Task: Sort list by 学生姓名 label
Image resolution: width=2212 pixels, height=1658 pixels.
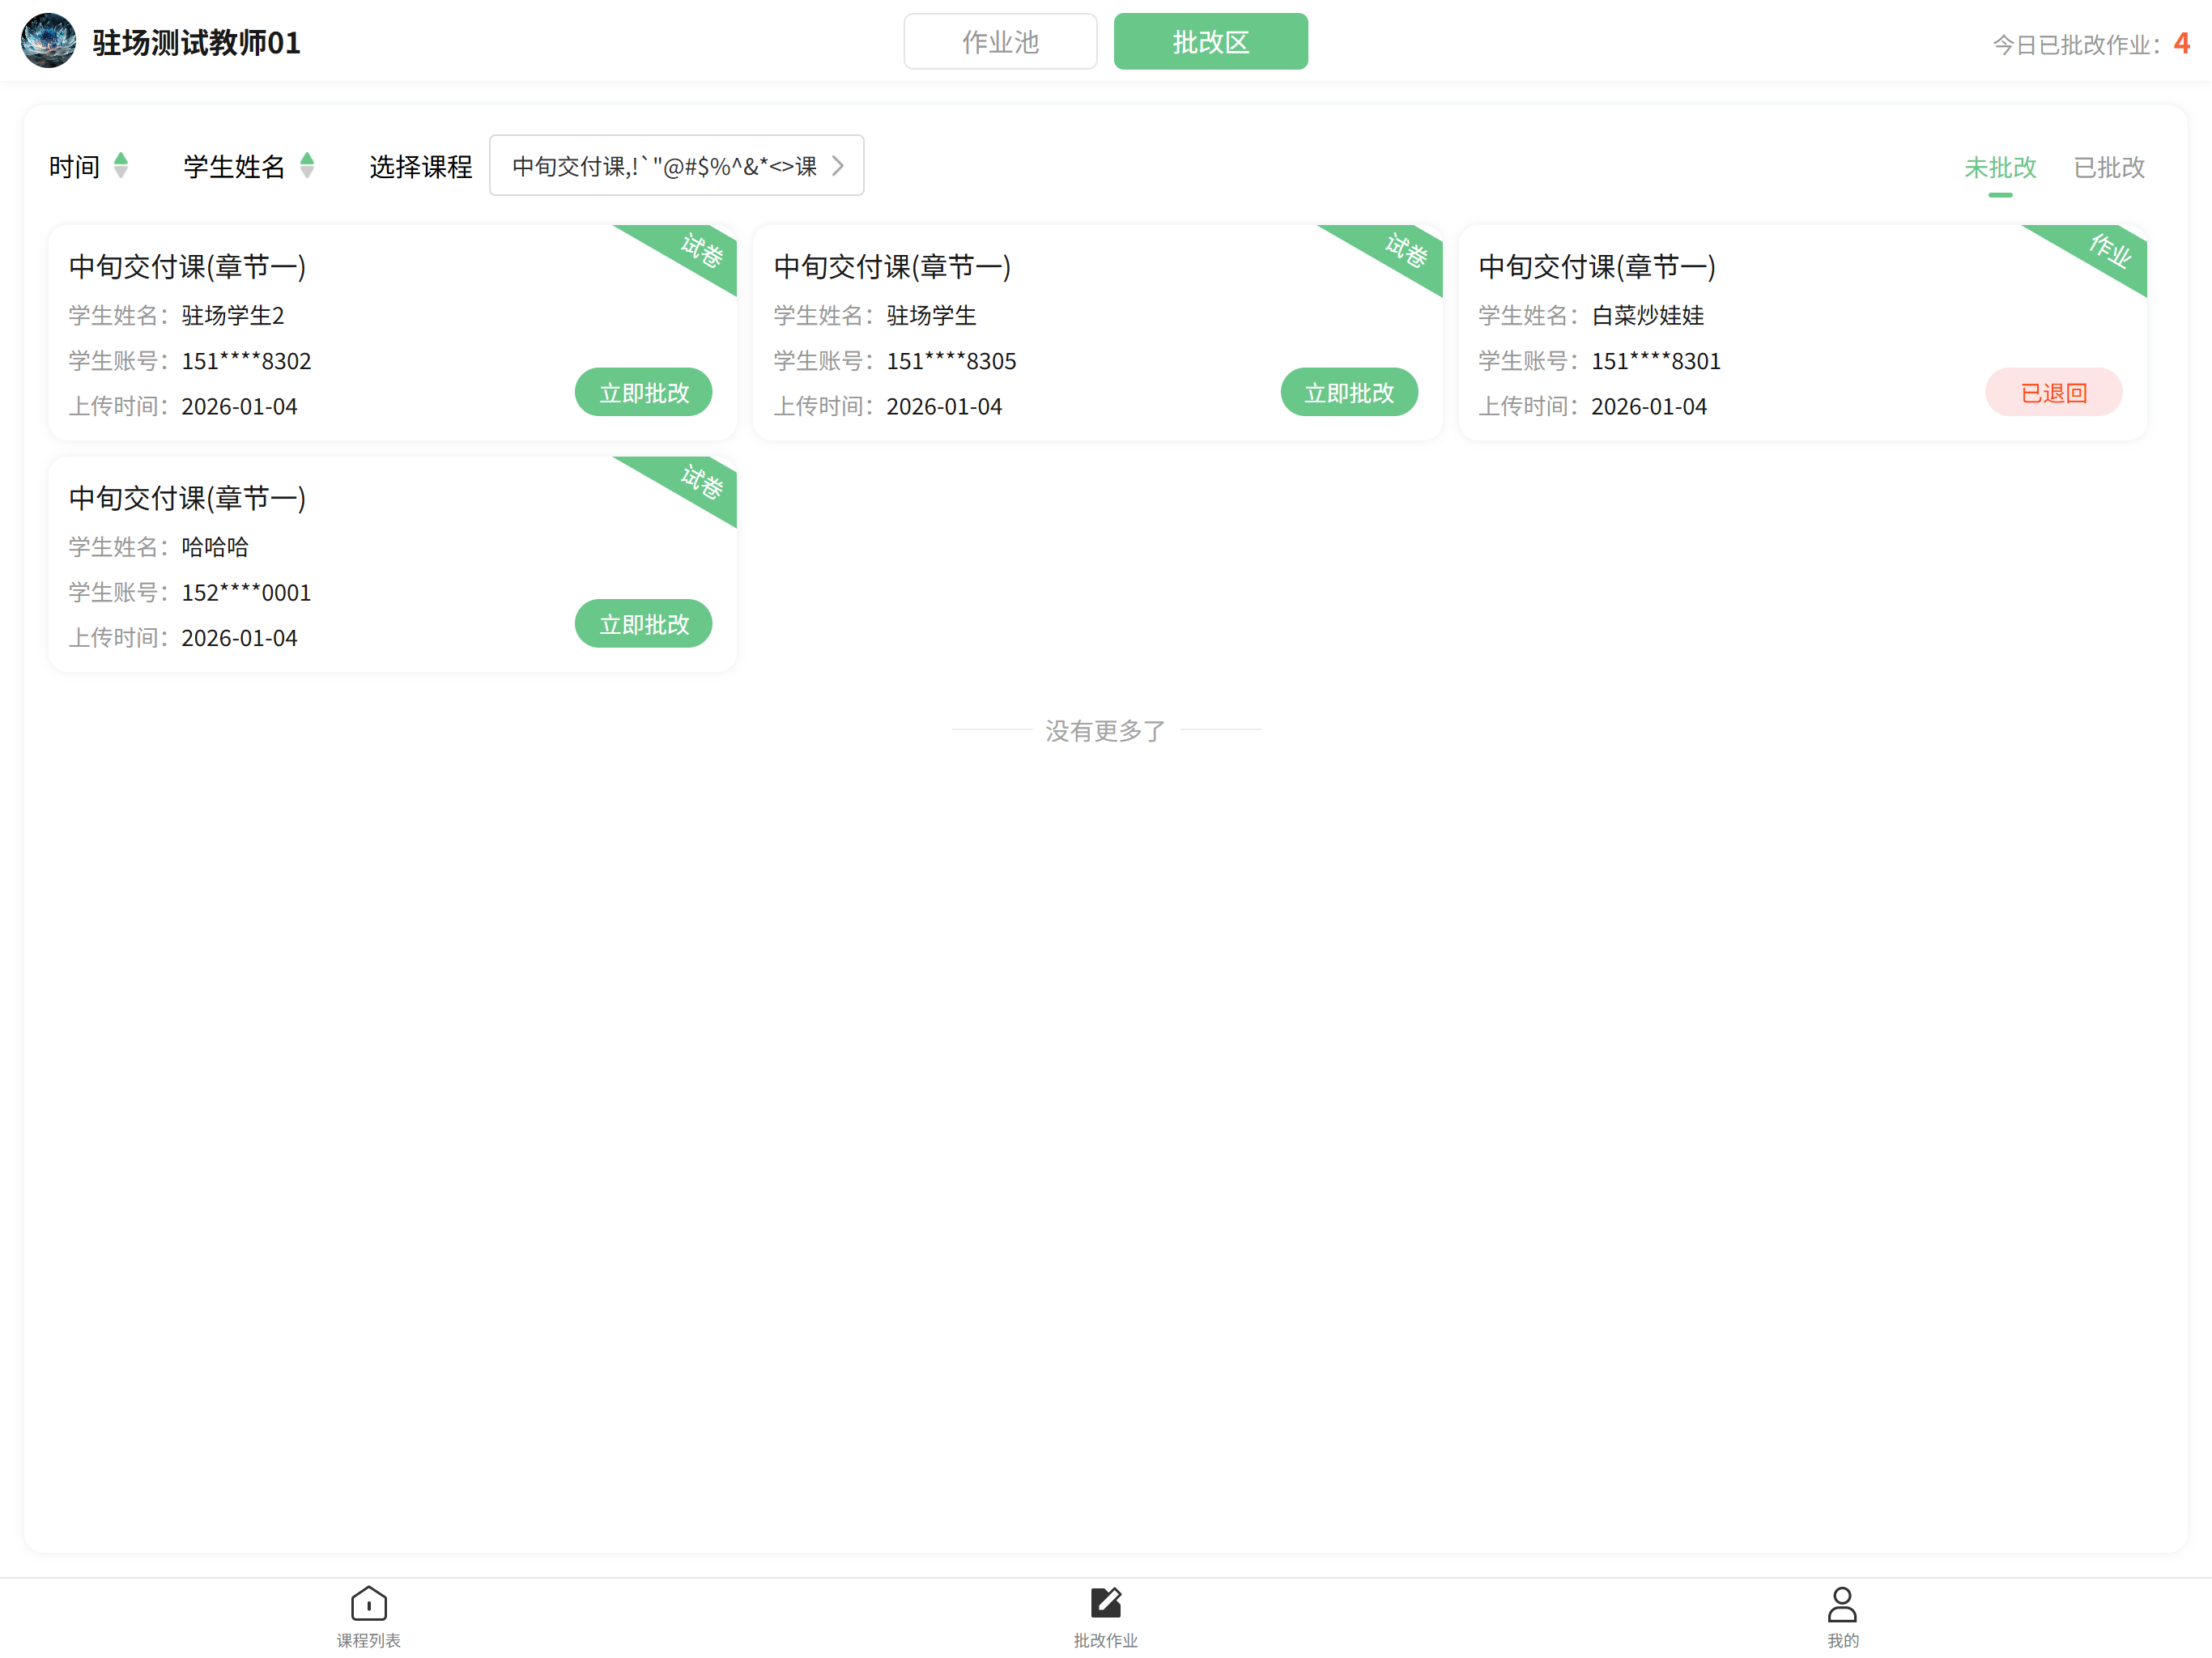Action: click(x=234, y=166)
